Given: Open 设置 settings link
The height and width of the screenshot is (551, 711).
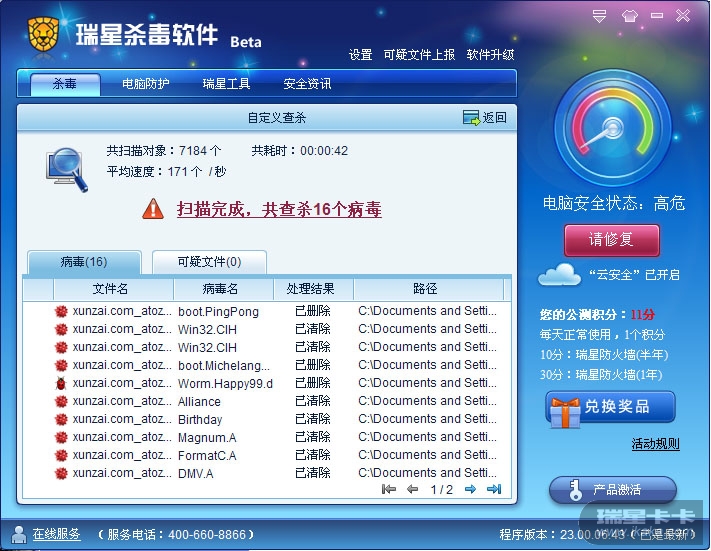Looking at the screenshot, I should click(x=360, y=55).
